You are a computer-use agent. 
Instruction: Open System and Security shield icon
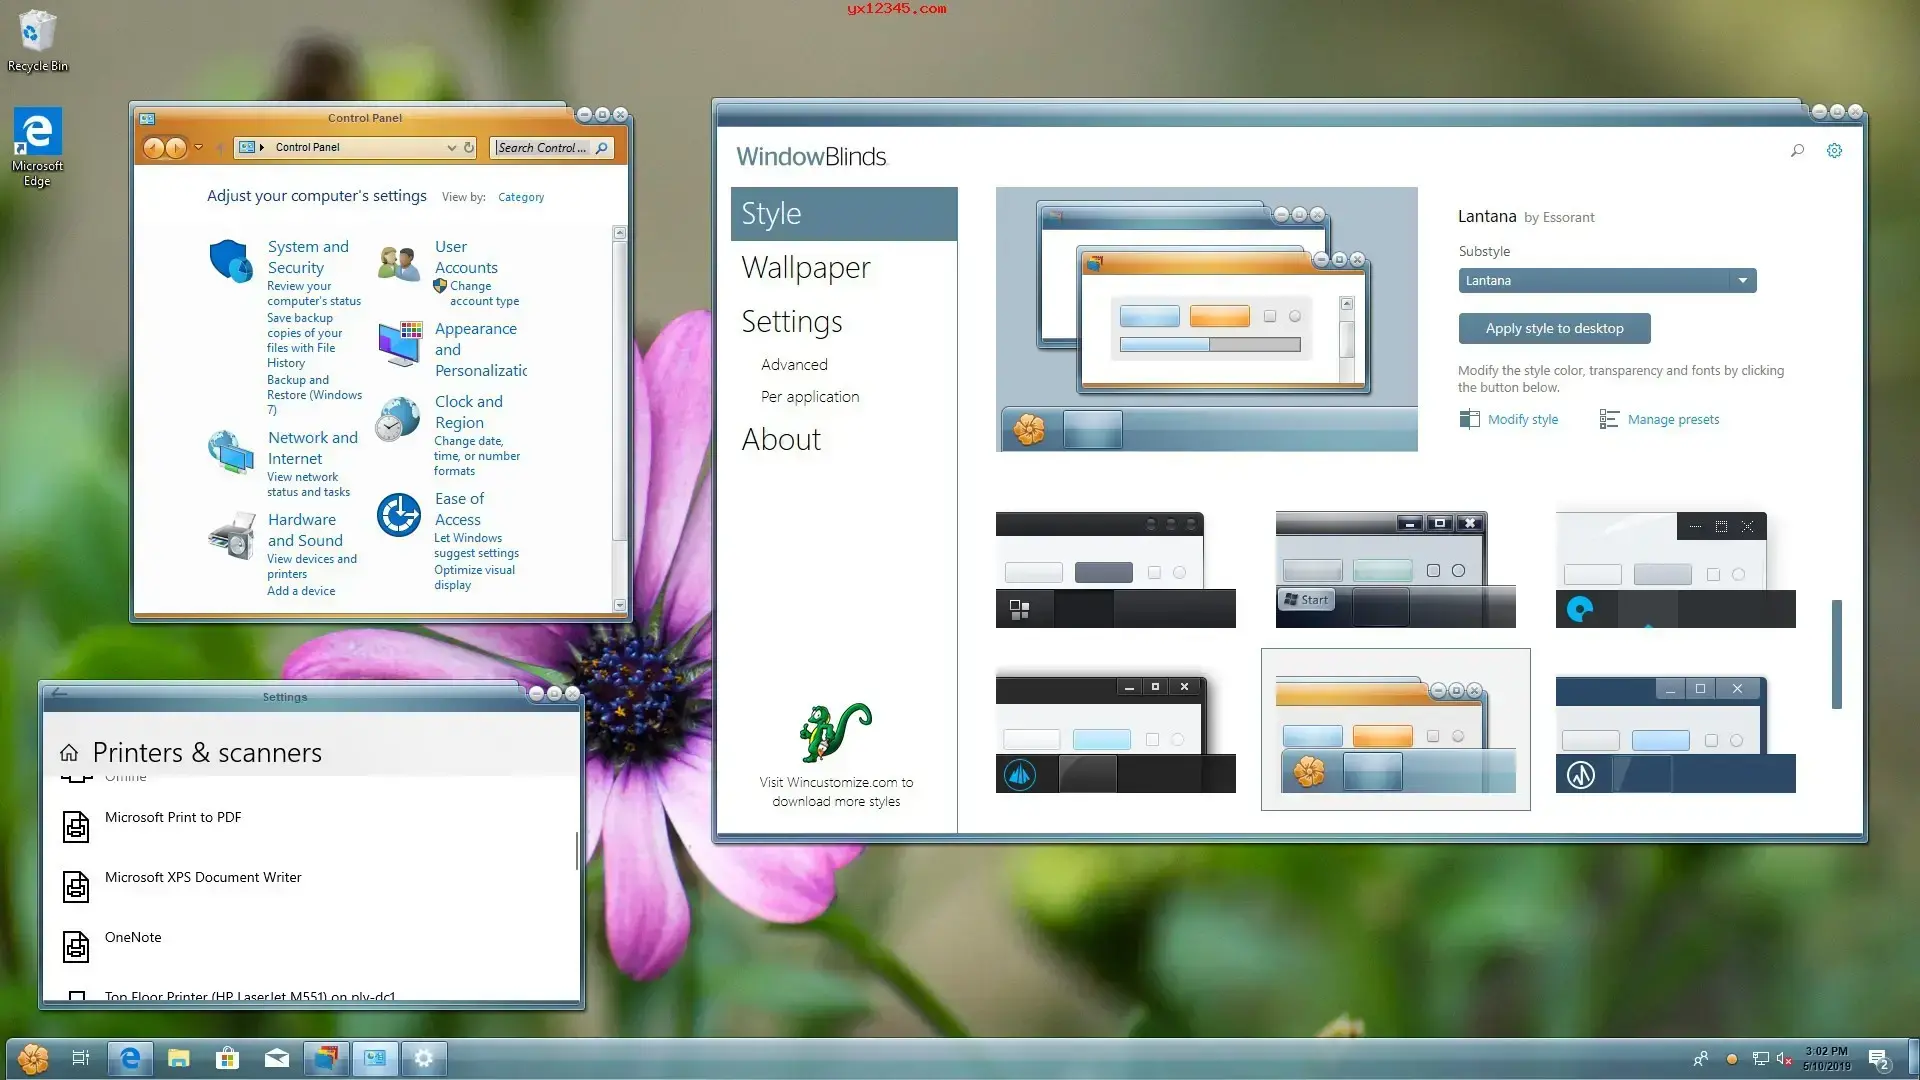pos(231,261)
